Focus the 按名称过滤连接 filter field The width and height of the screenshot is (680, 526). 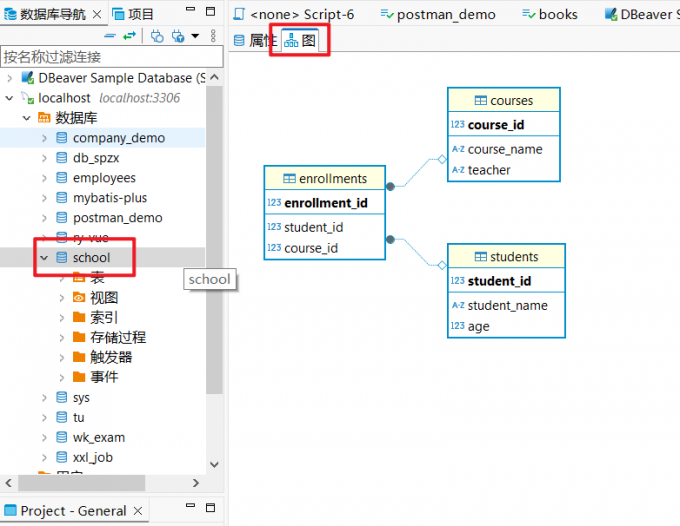[x=112, y=57]
